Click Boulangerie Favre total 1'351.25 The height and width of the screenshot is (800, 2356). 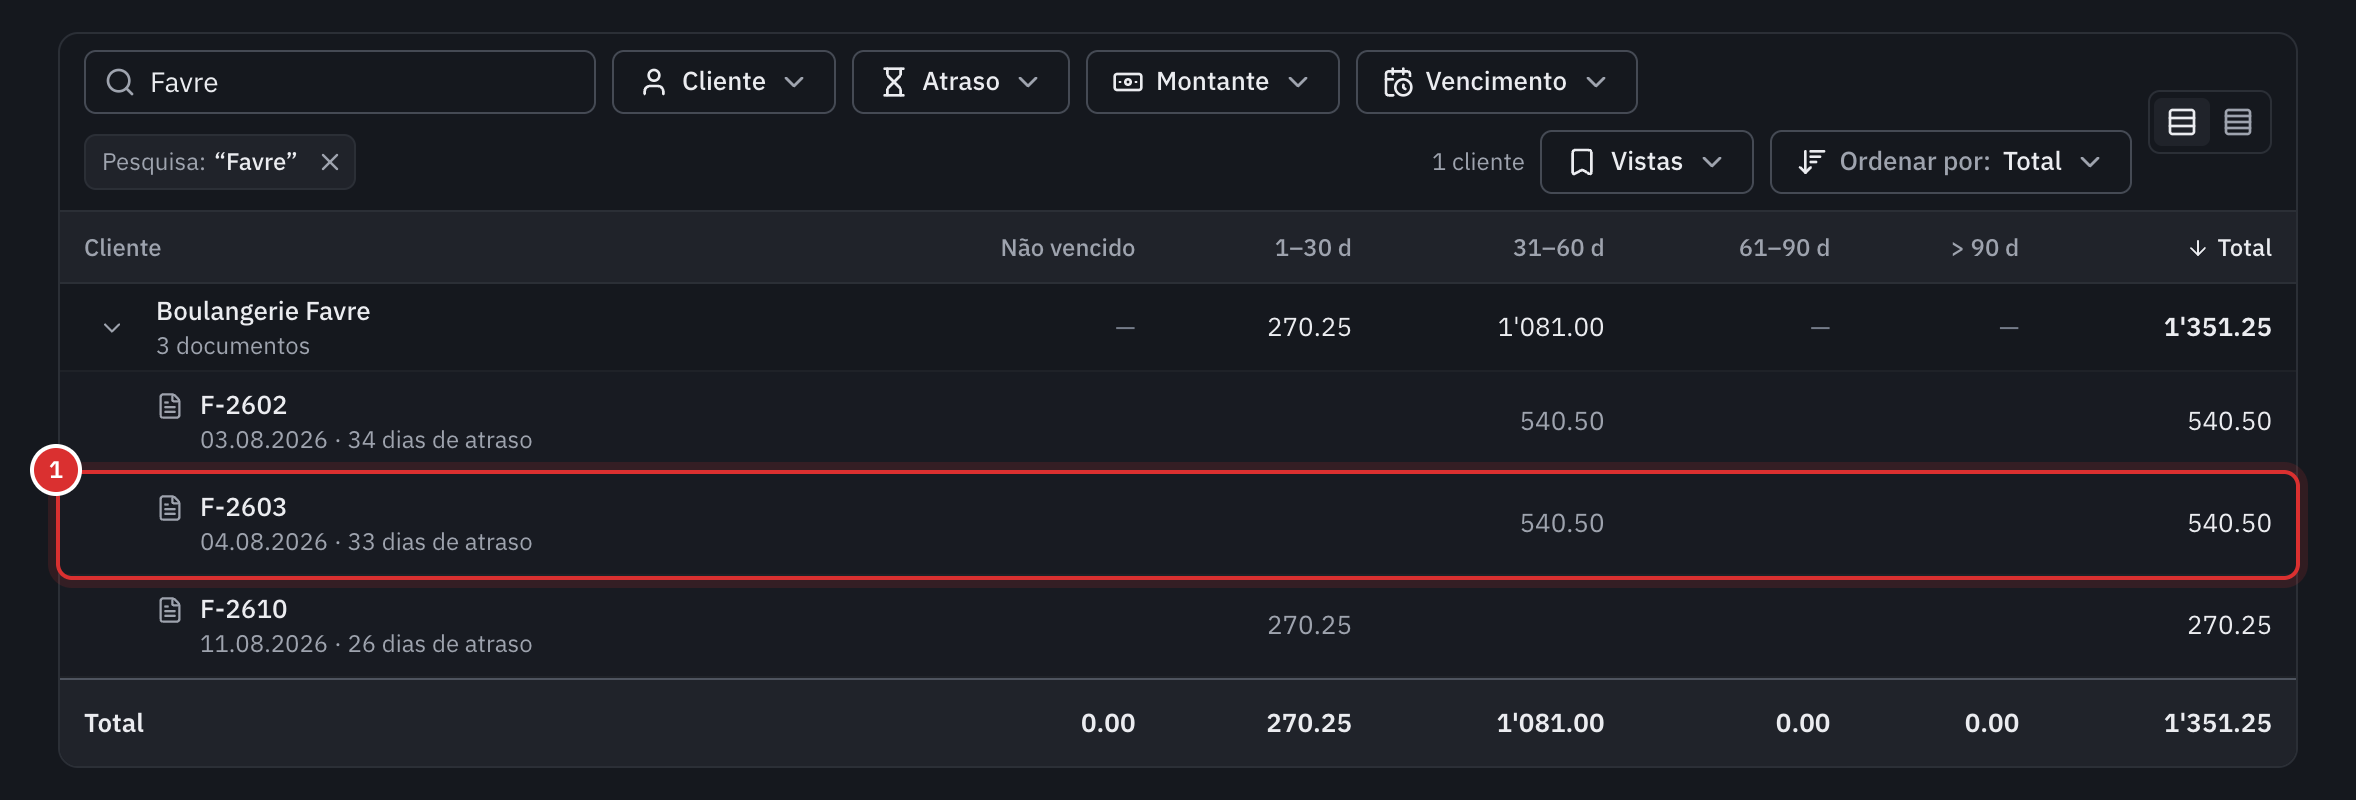(x=2218, y=327)
